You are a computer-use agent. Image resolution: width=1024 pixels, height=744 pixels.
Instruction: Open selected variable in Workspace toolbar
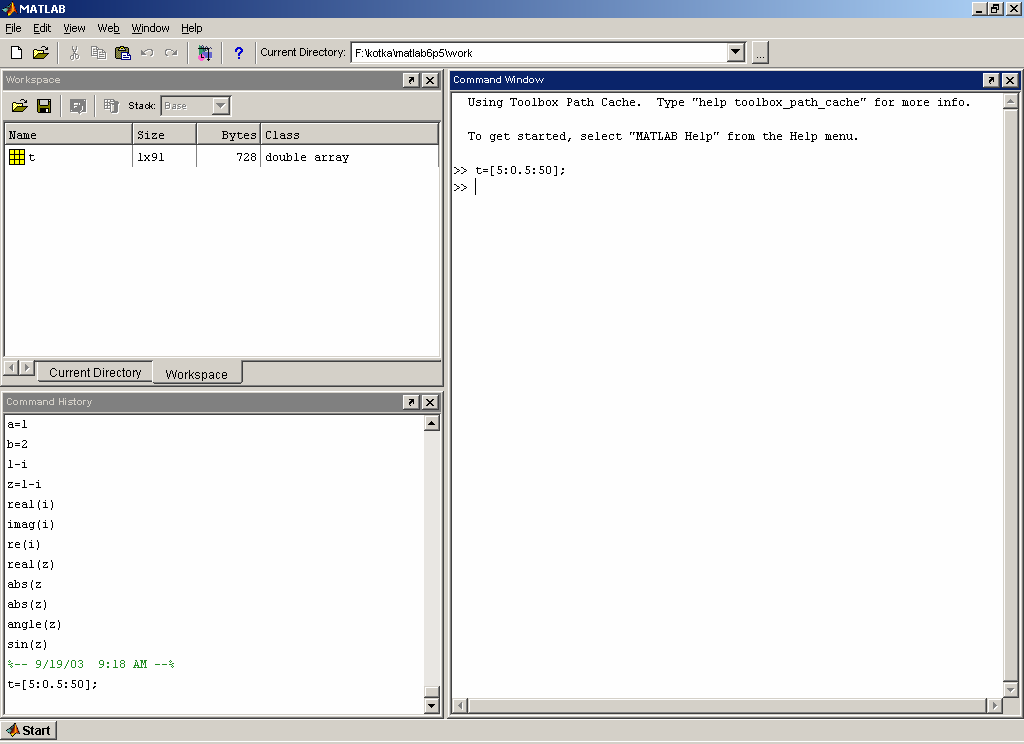[x=78, y=106]
